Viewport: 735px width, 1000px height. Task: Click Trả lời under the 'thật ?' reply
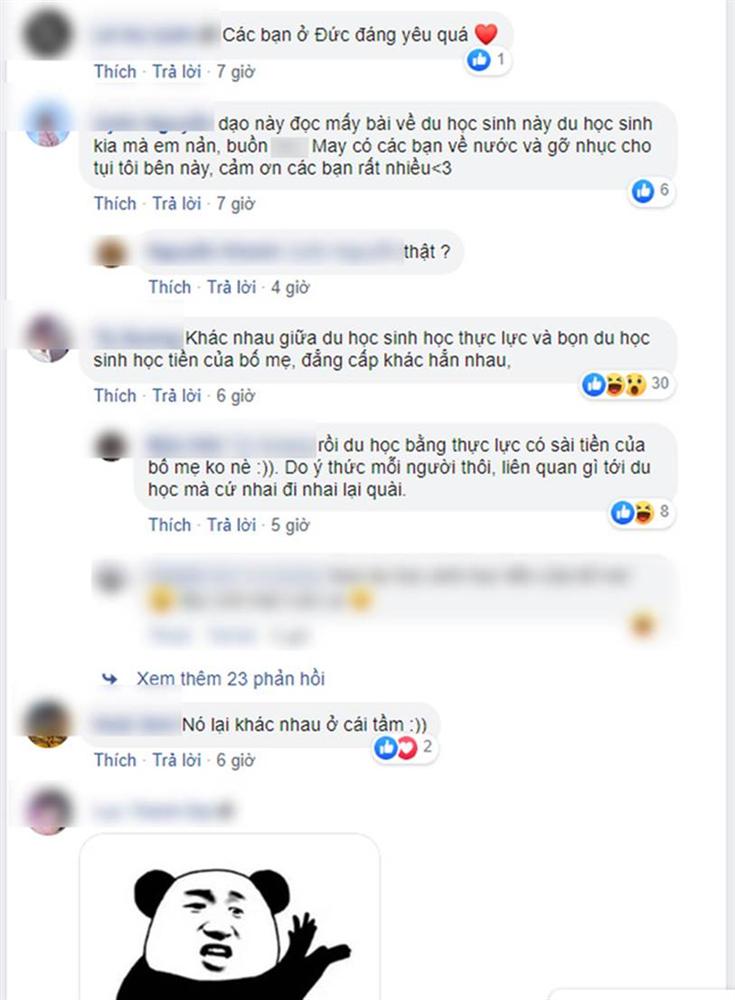(232, 288)
